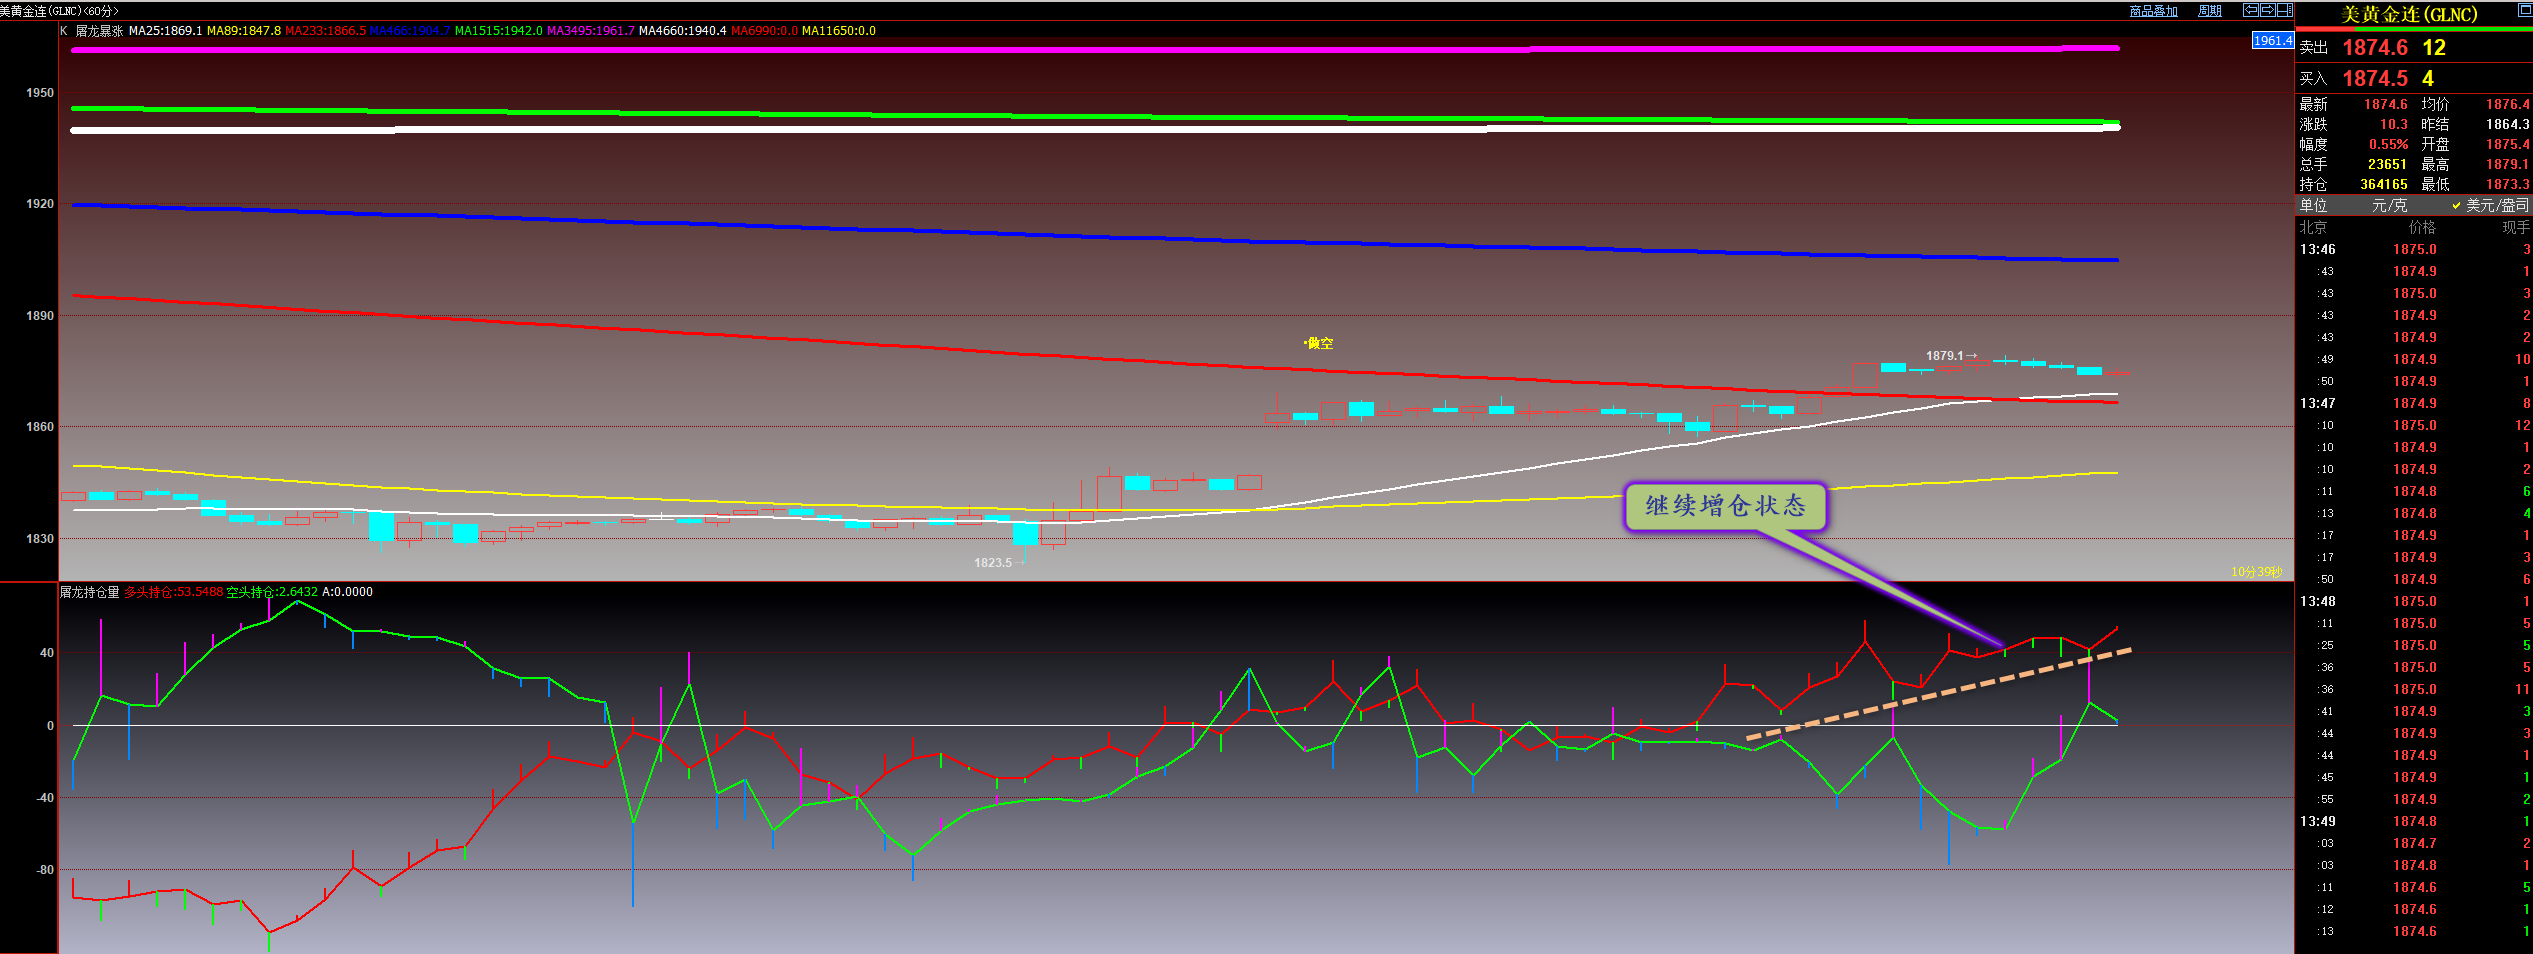Click the 北京 time column header

2313,227
